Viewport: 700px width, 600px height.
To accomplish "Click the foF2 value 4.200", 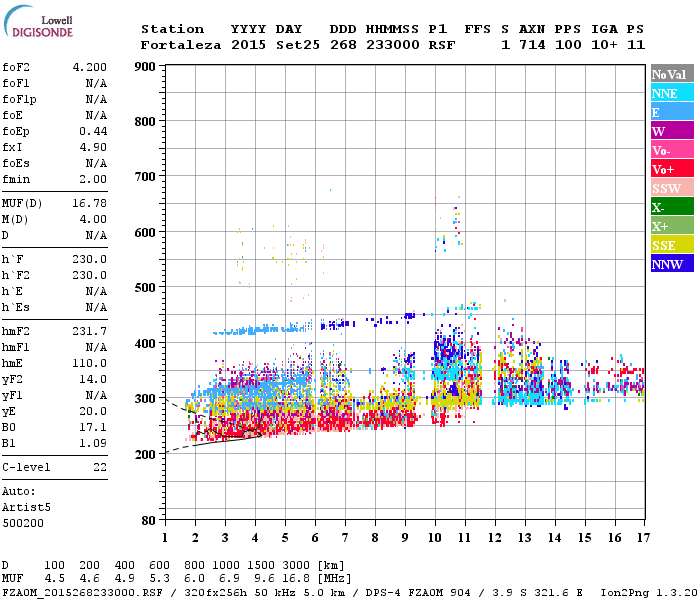I will [89, 67].
